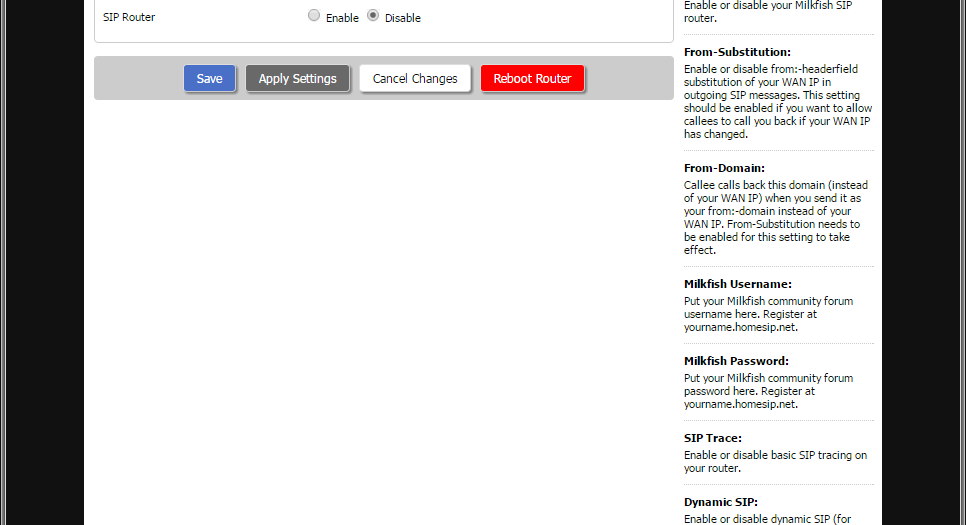The image size is (966, 525).
Task: Click yourname.homesip.net under Milkfish Username
Action: tap(740, 327)
